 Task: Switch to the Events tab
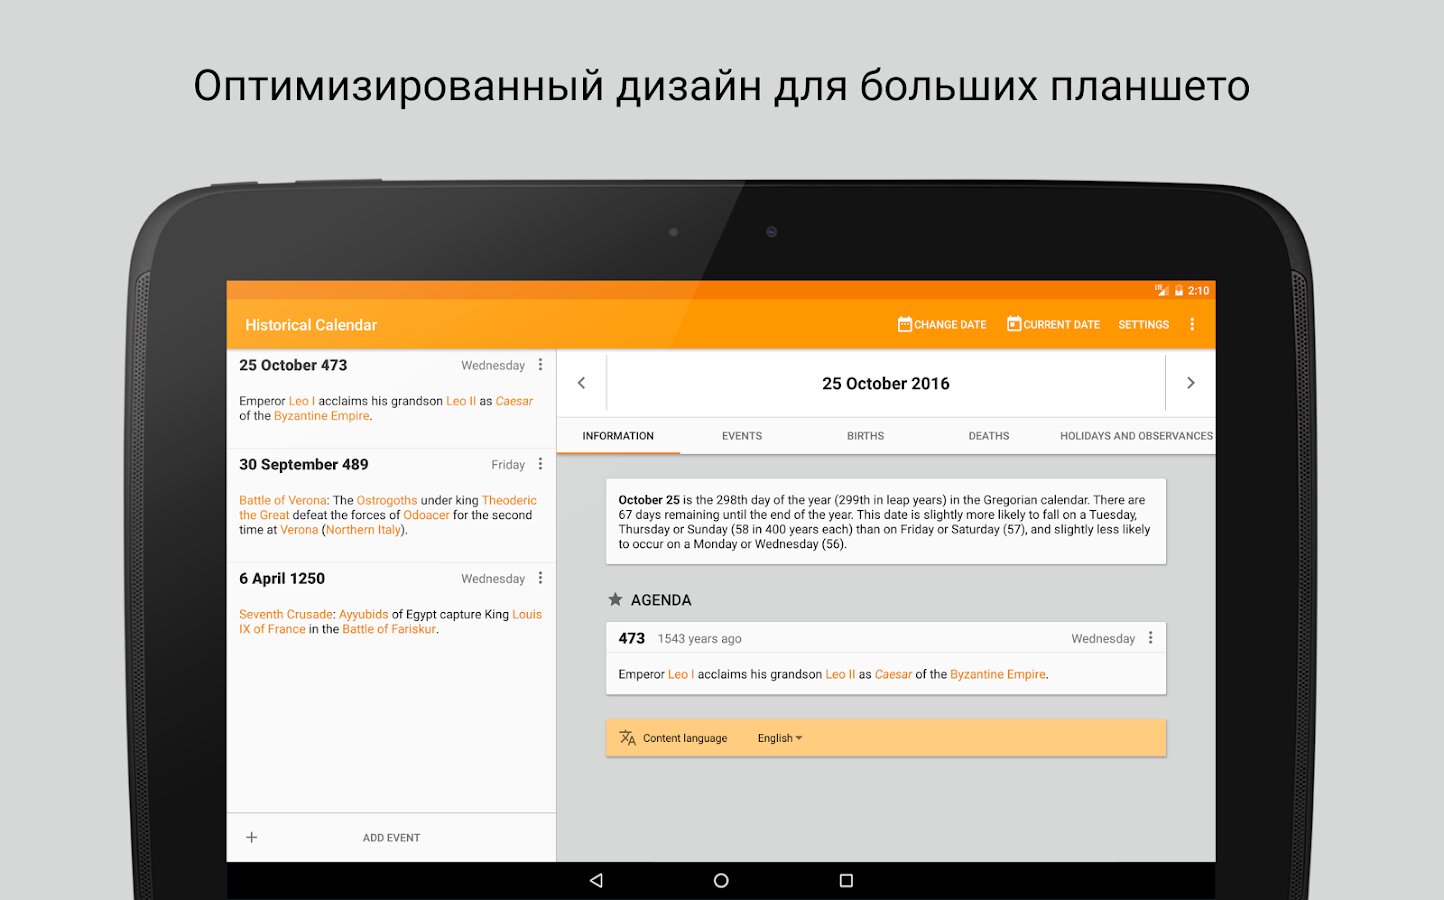point(742,436)
